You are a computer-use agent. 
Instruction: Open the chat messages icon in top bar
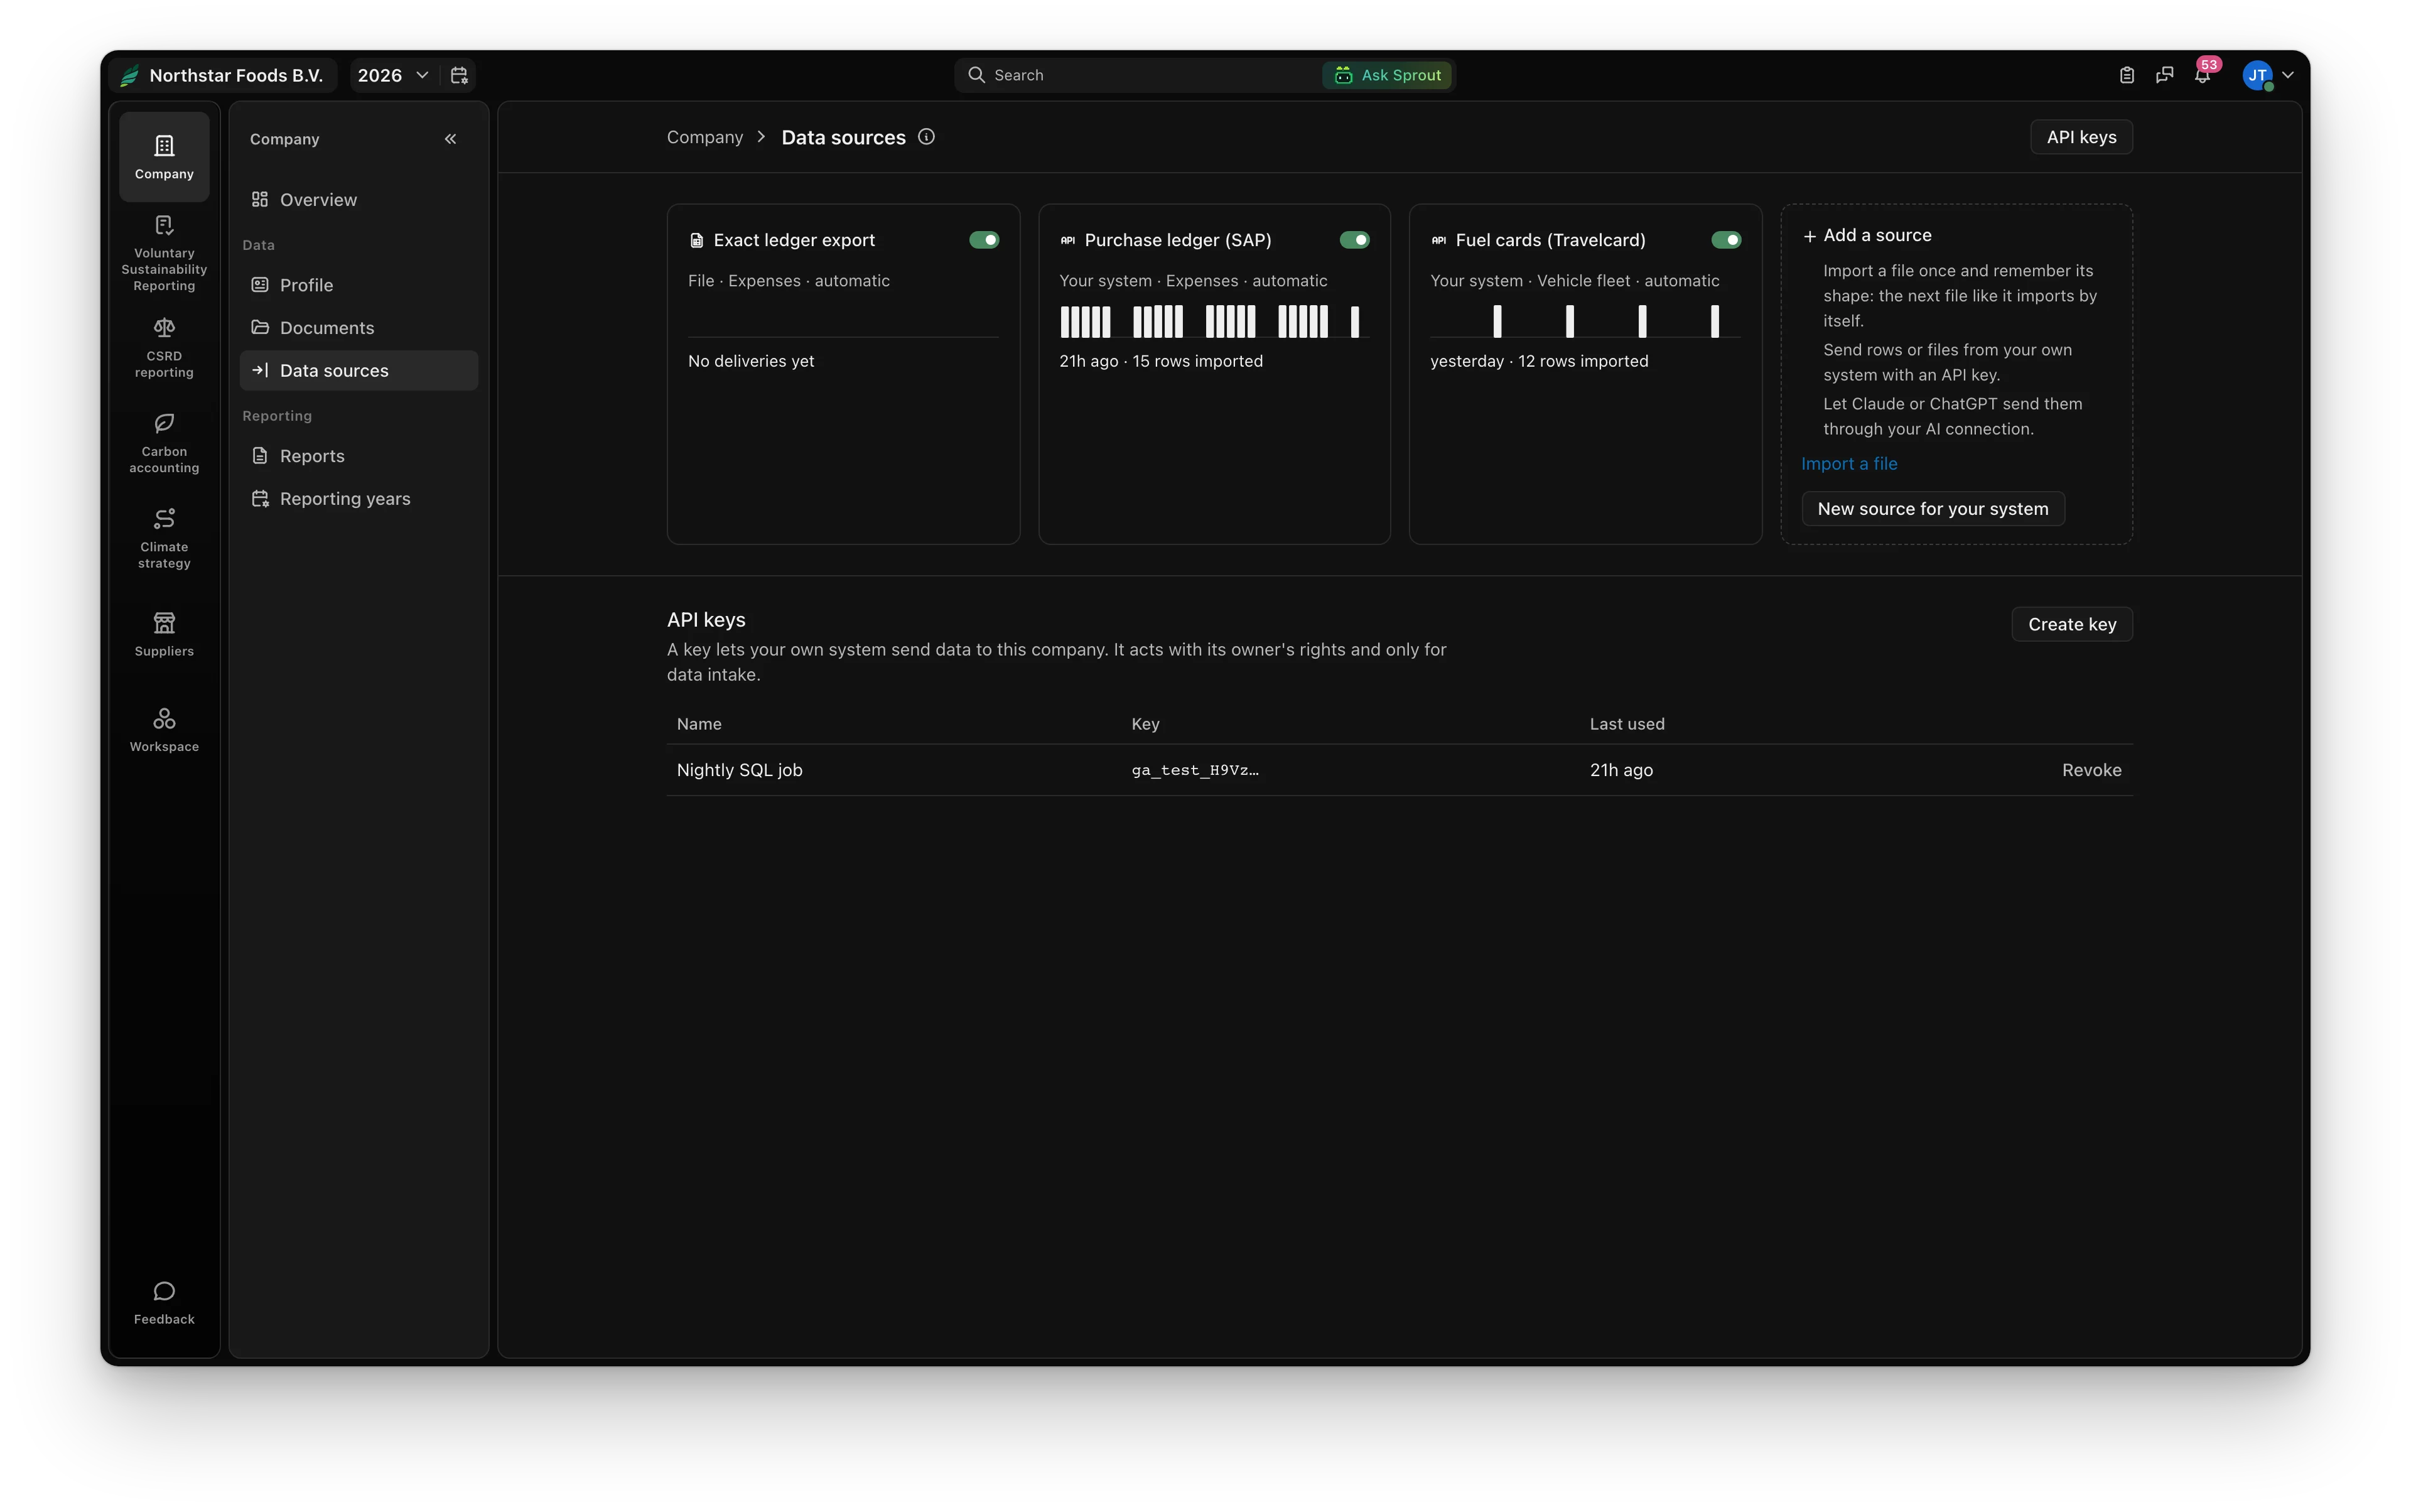pos(2164,75)
